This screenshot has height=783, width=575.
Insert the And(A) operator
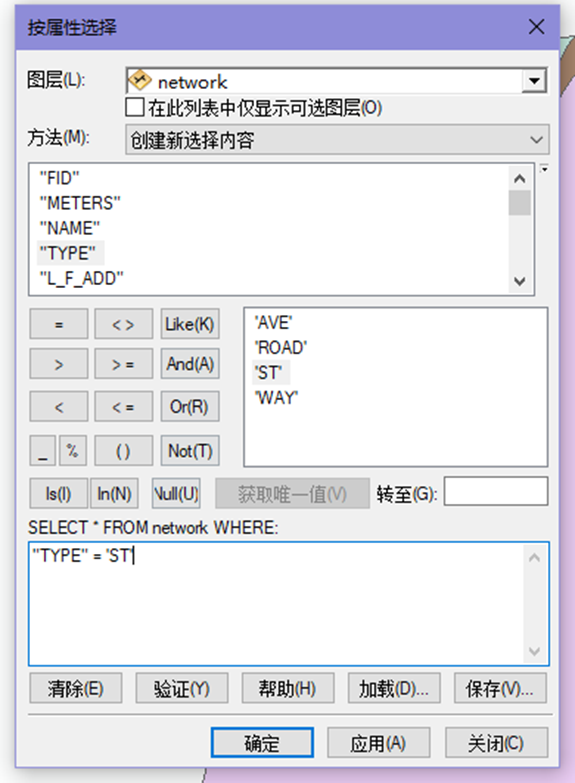[190, 364]
